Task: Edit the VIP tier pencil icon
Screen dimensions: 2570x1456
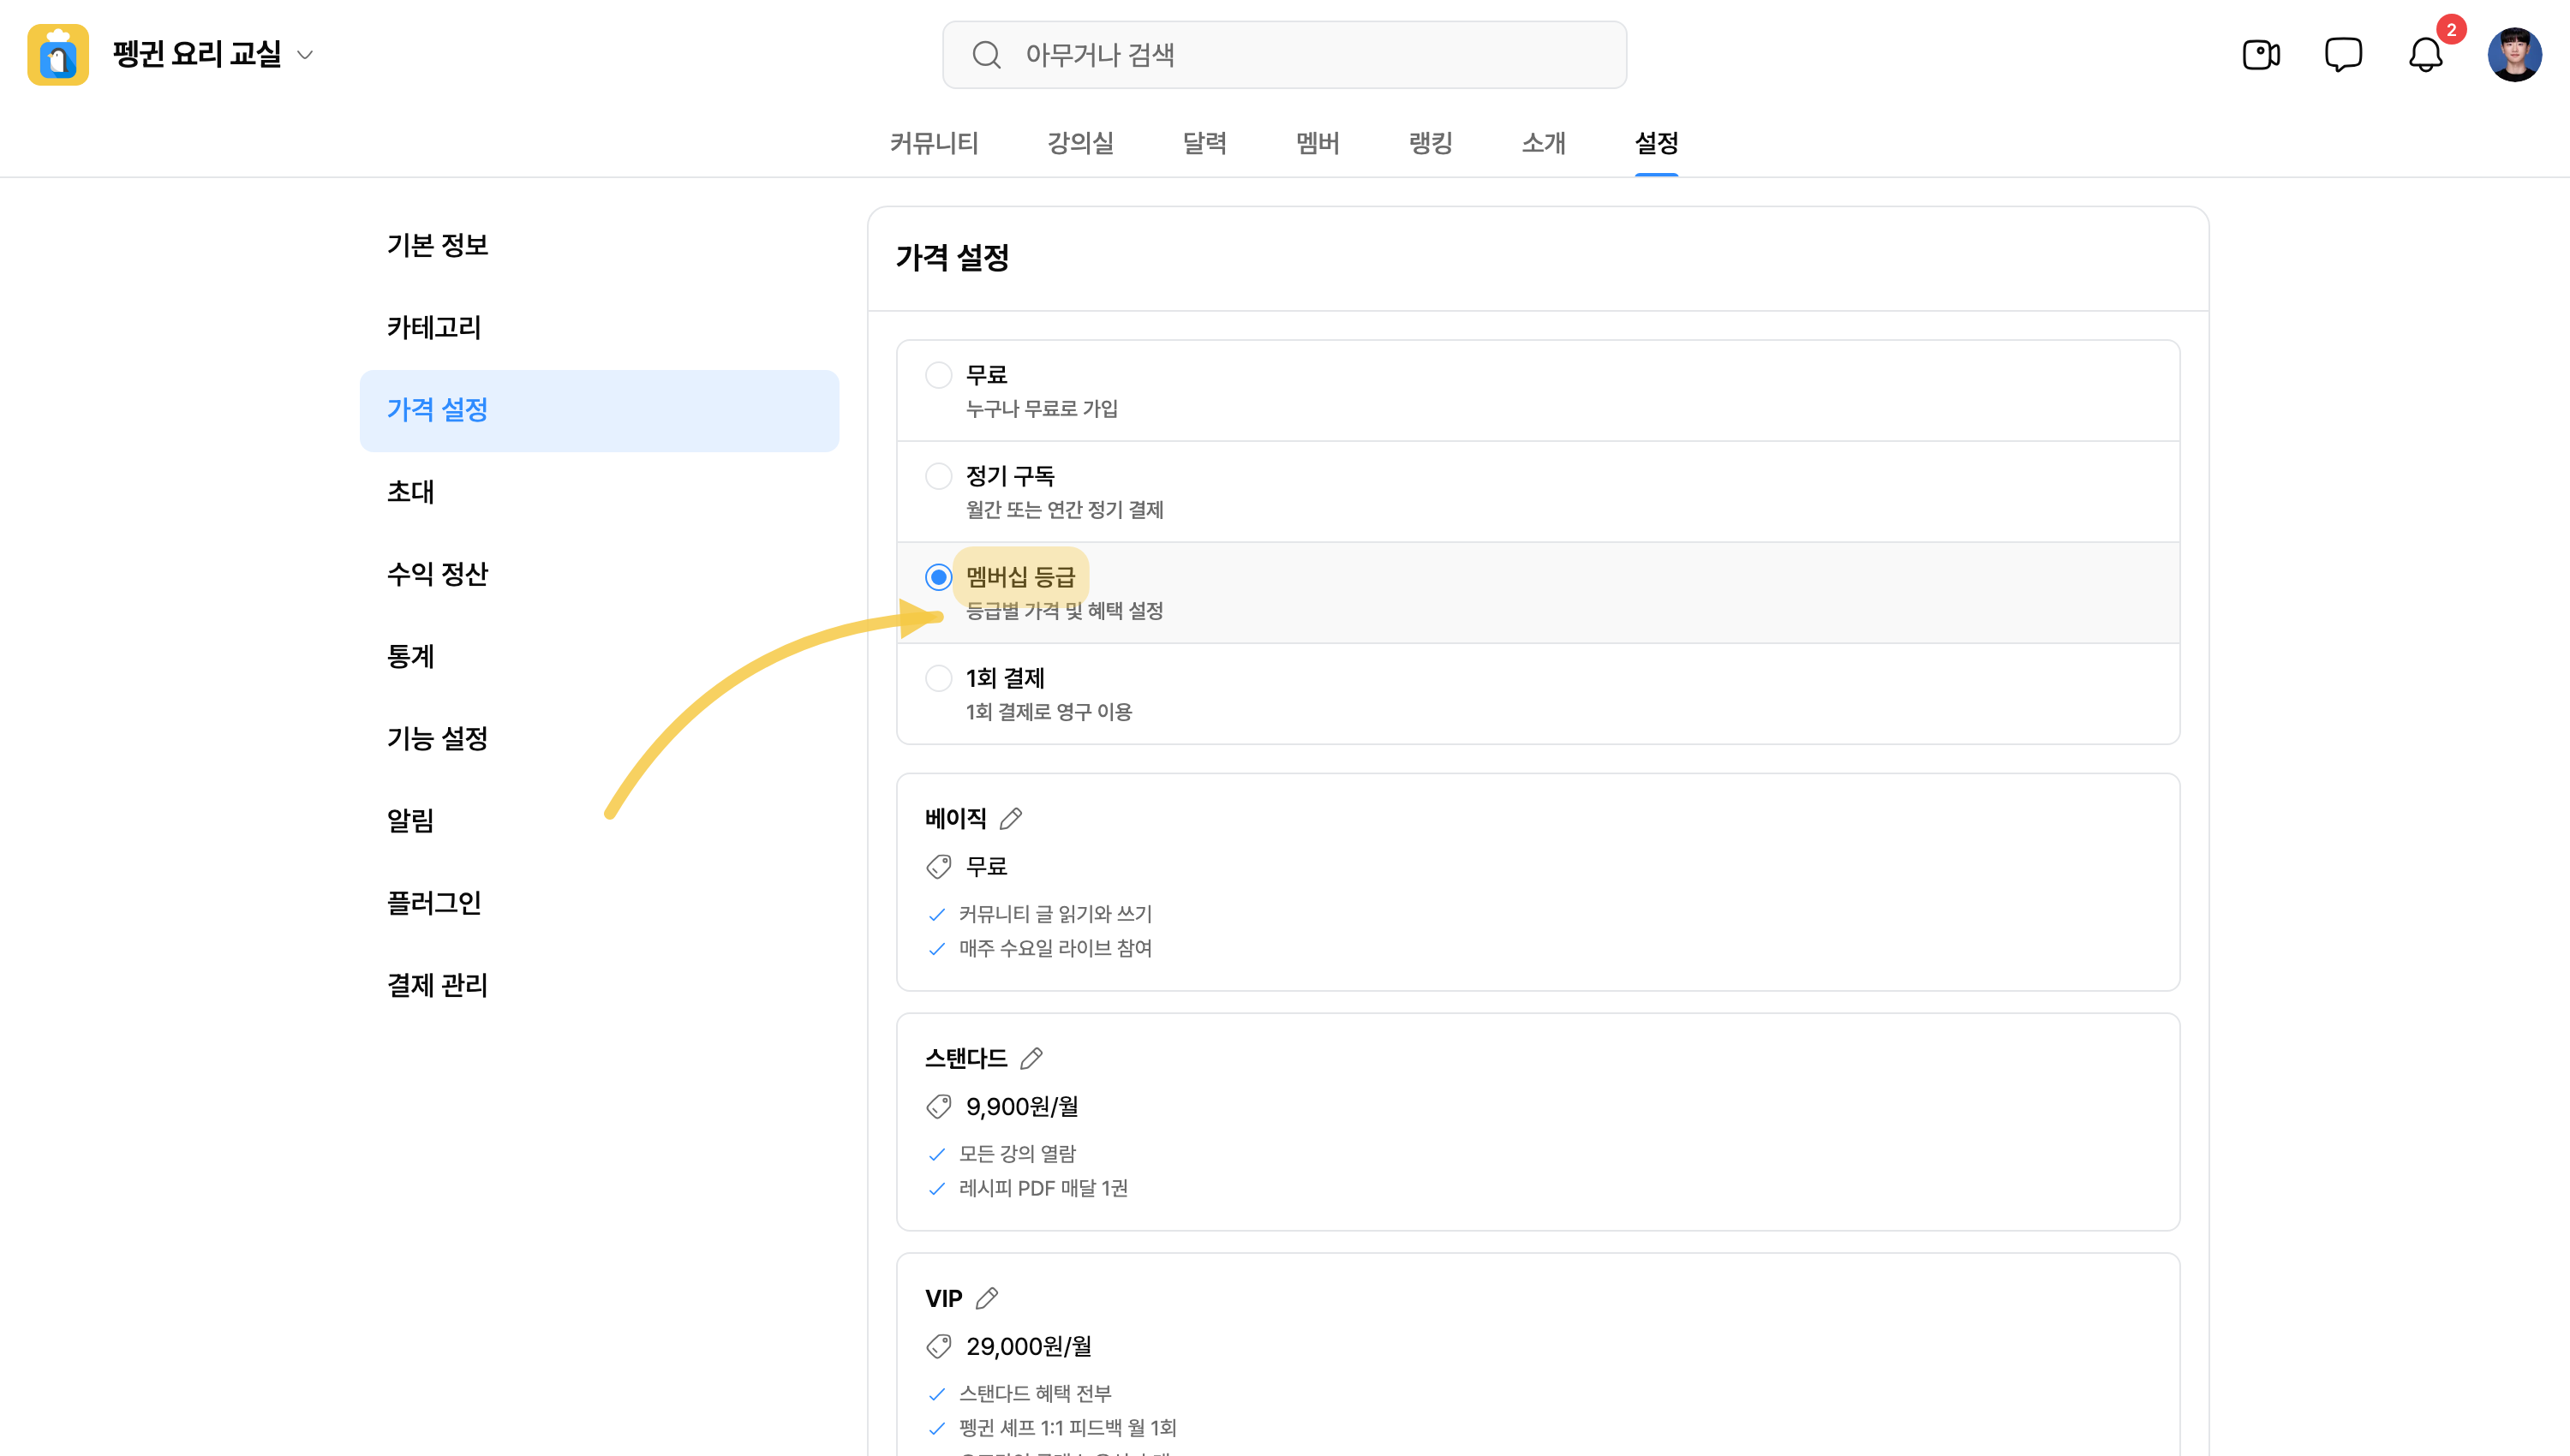Action: coord(987,1298)
